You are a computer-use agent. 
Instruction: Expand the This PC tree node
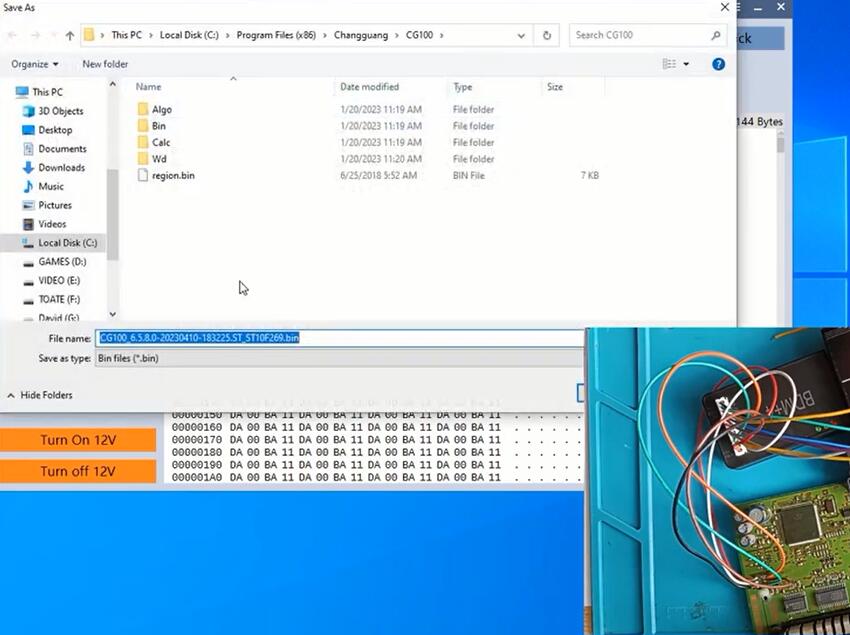[9, 92]
